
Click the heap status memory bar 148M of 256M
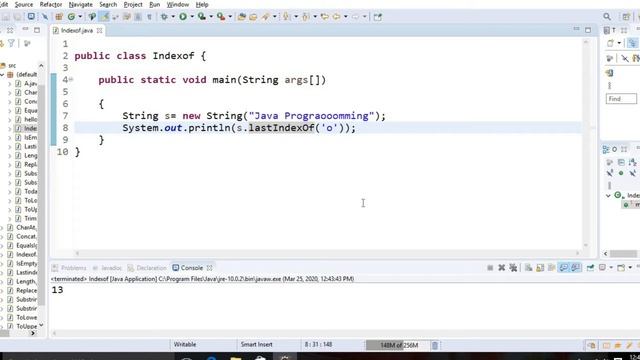(x=398, y=345)
